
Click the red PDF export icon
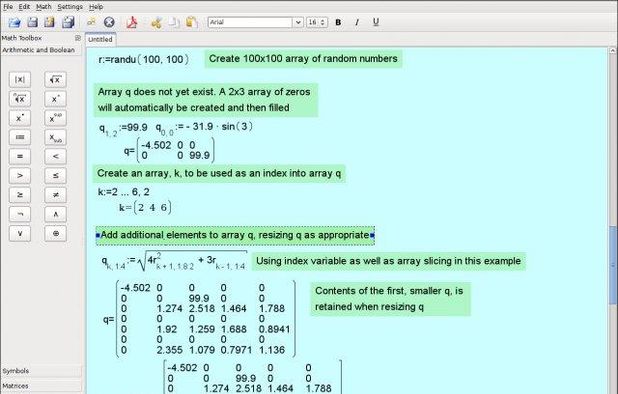[132, 22]
